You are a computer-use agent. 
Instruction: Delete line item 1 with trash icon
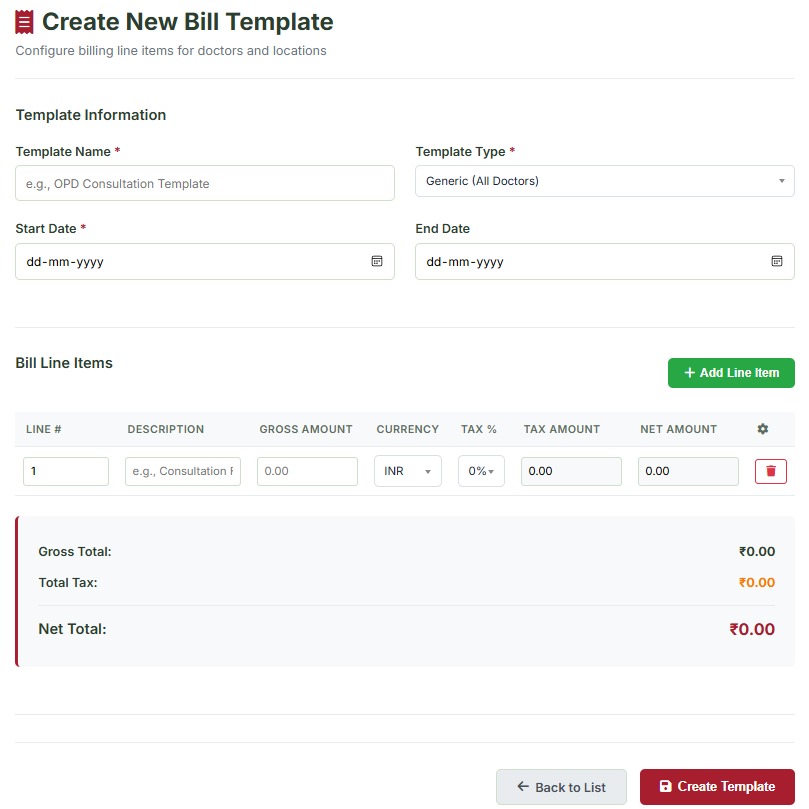(x=771, y=471)
